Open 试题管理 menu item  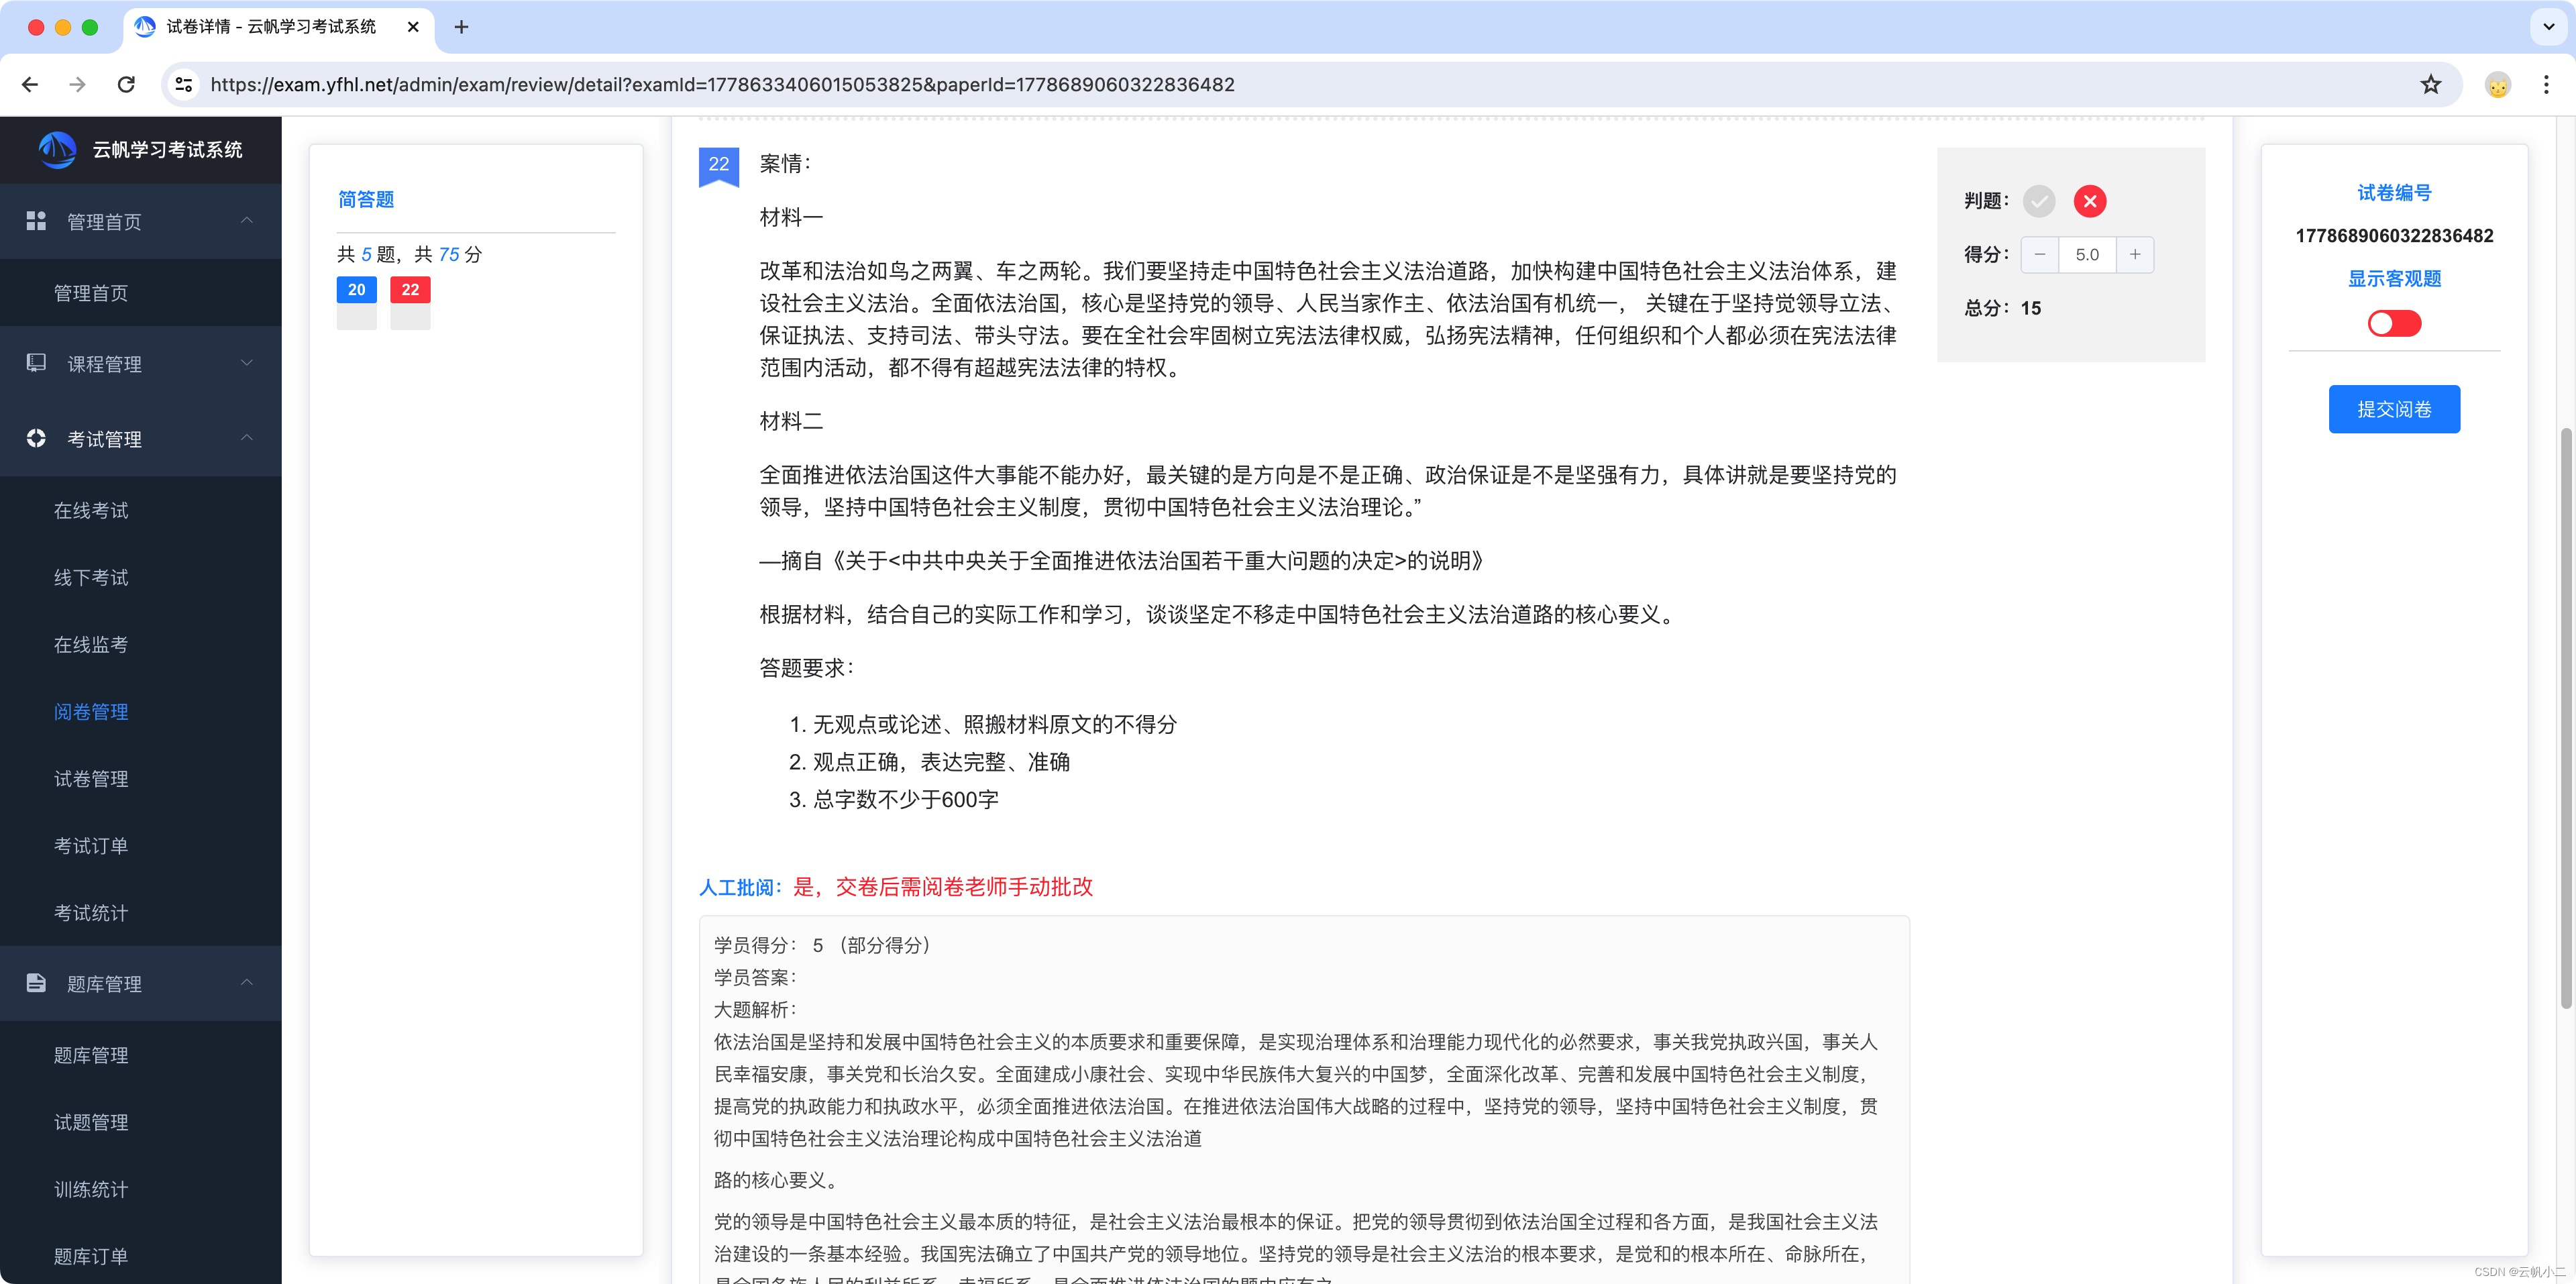tap(141, 1122)
